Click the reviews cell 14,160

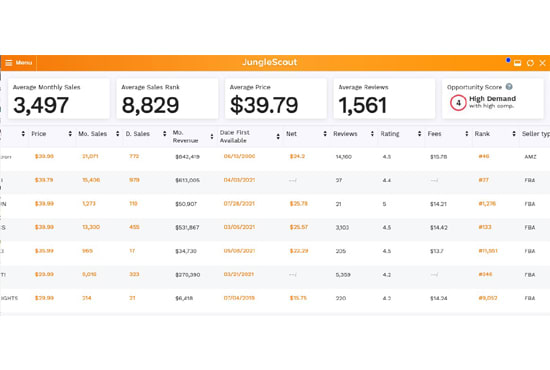(344, 156)
